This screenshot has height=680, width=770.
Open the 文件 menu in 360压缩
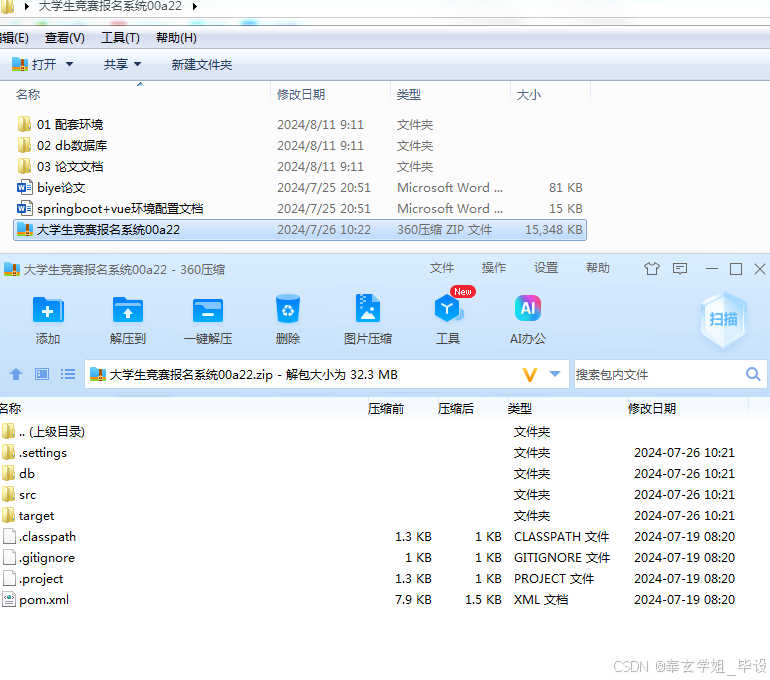(x=442, y=268)
